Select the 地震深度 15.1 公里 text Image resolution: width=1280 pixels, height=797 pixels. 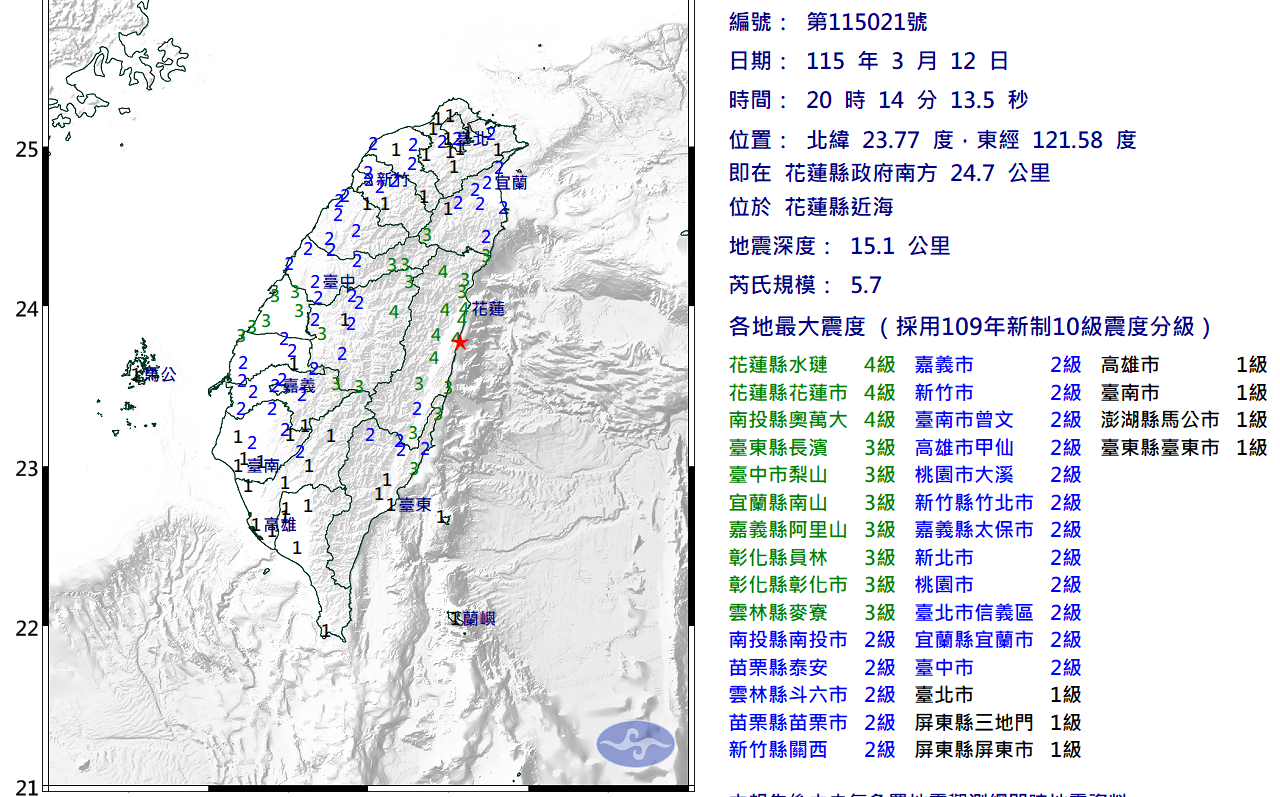(x=840, y=246)
